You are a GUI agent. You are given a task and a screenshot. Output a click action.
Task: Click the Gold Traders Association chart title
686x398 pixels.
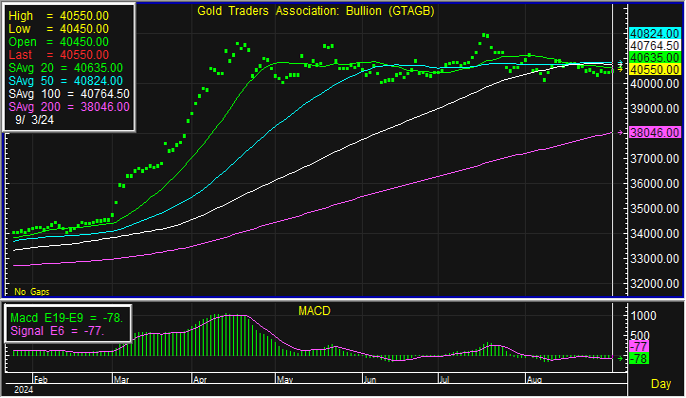[x=315, y=11]
